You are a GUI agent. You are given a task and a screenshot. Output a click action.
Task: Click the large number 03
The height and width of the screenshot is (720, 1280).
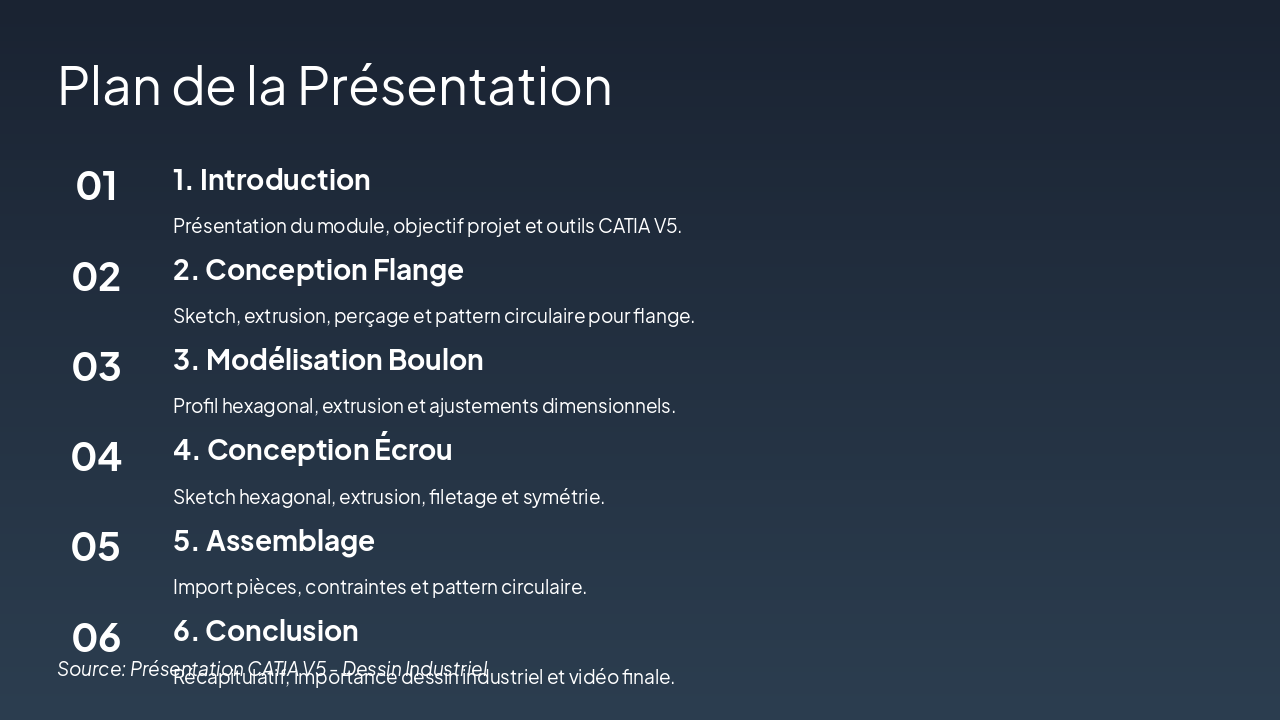pos(96,367)
